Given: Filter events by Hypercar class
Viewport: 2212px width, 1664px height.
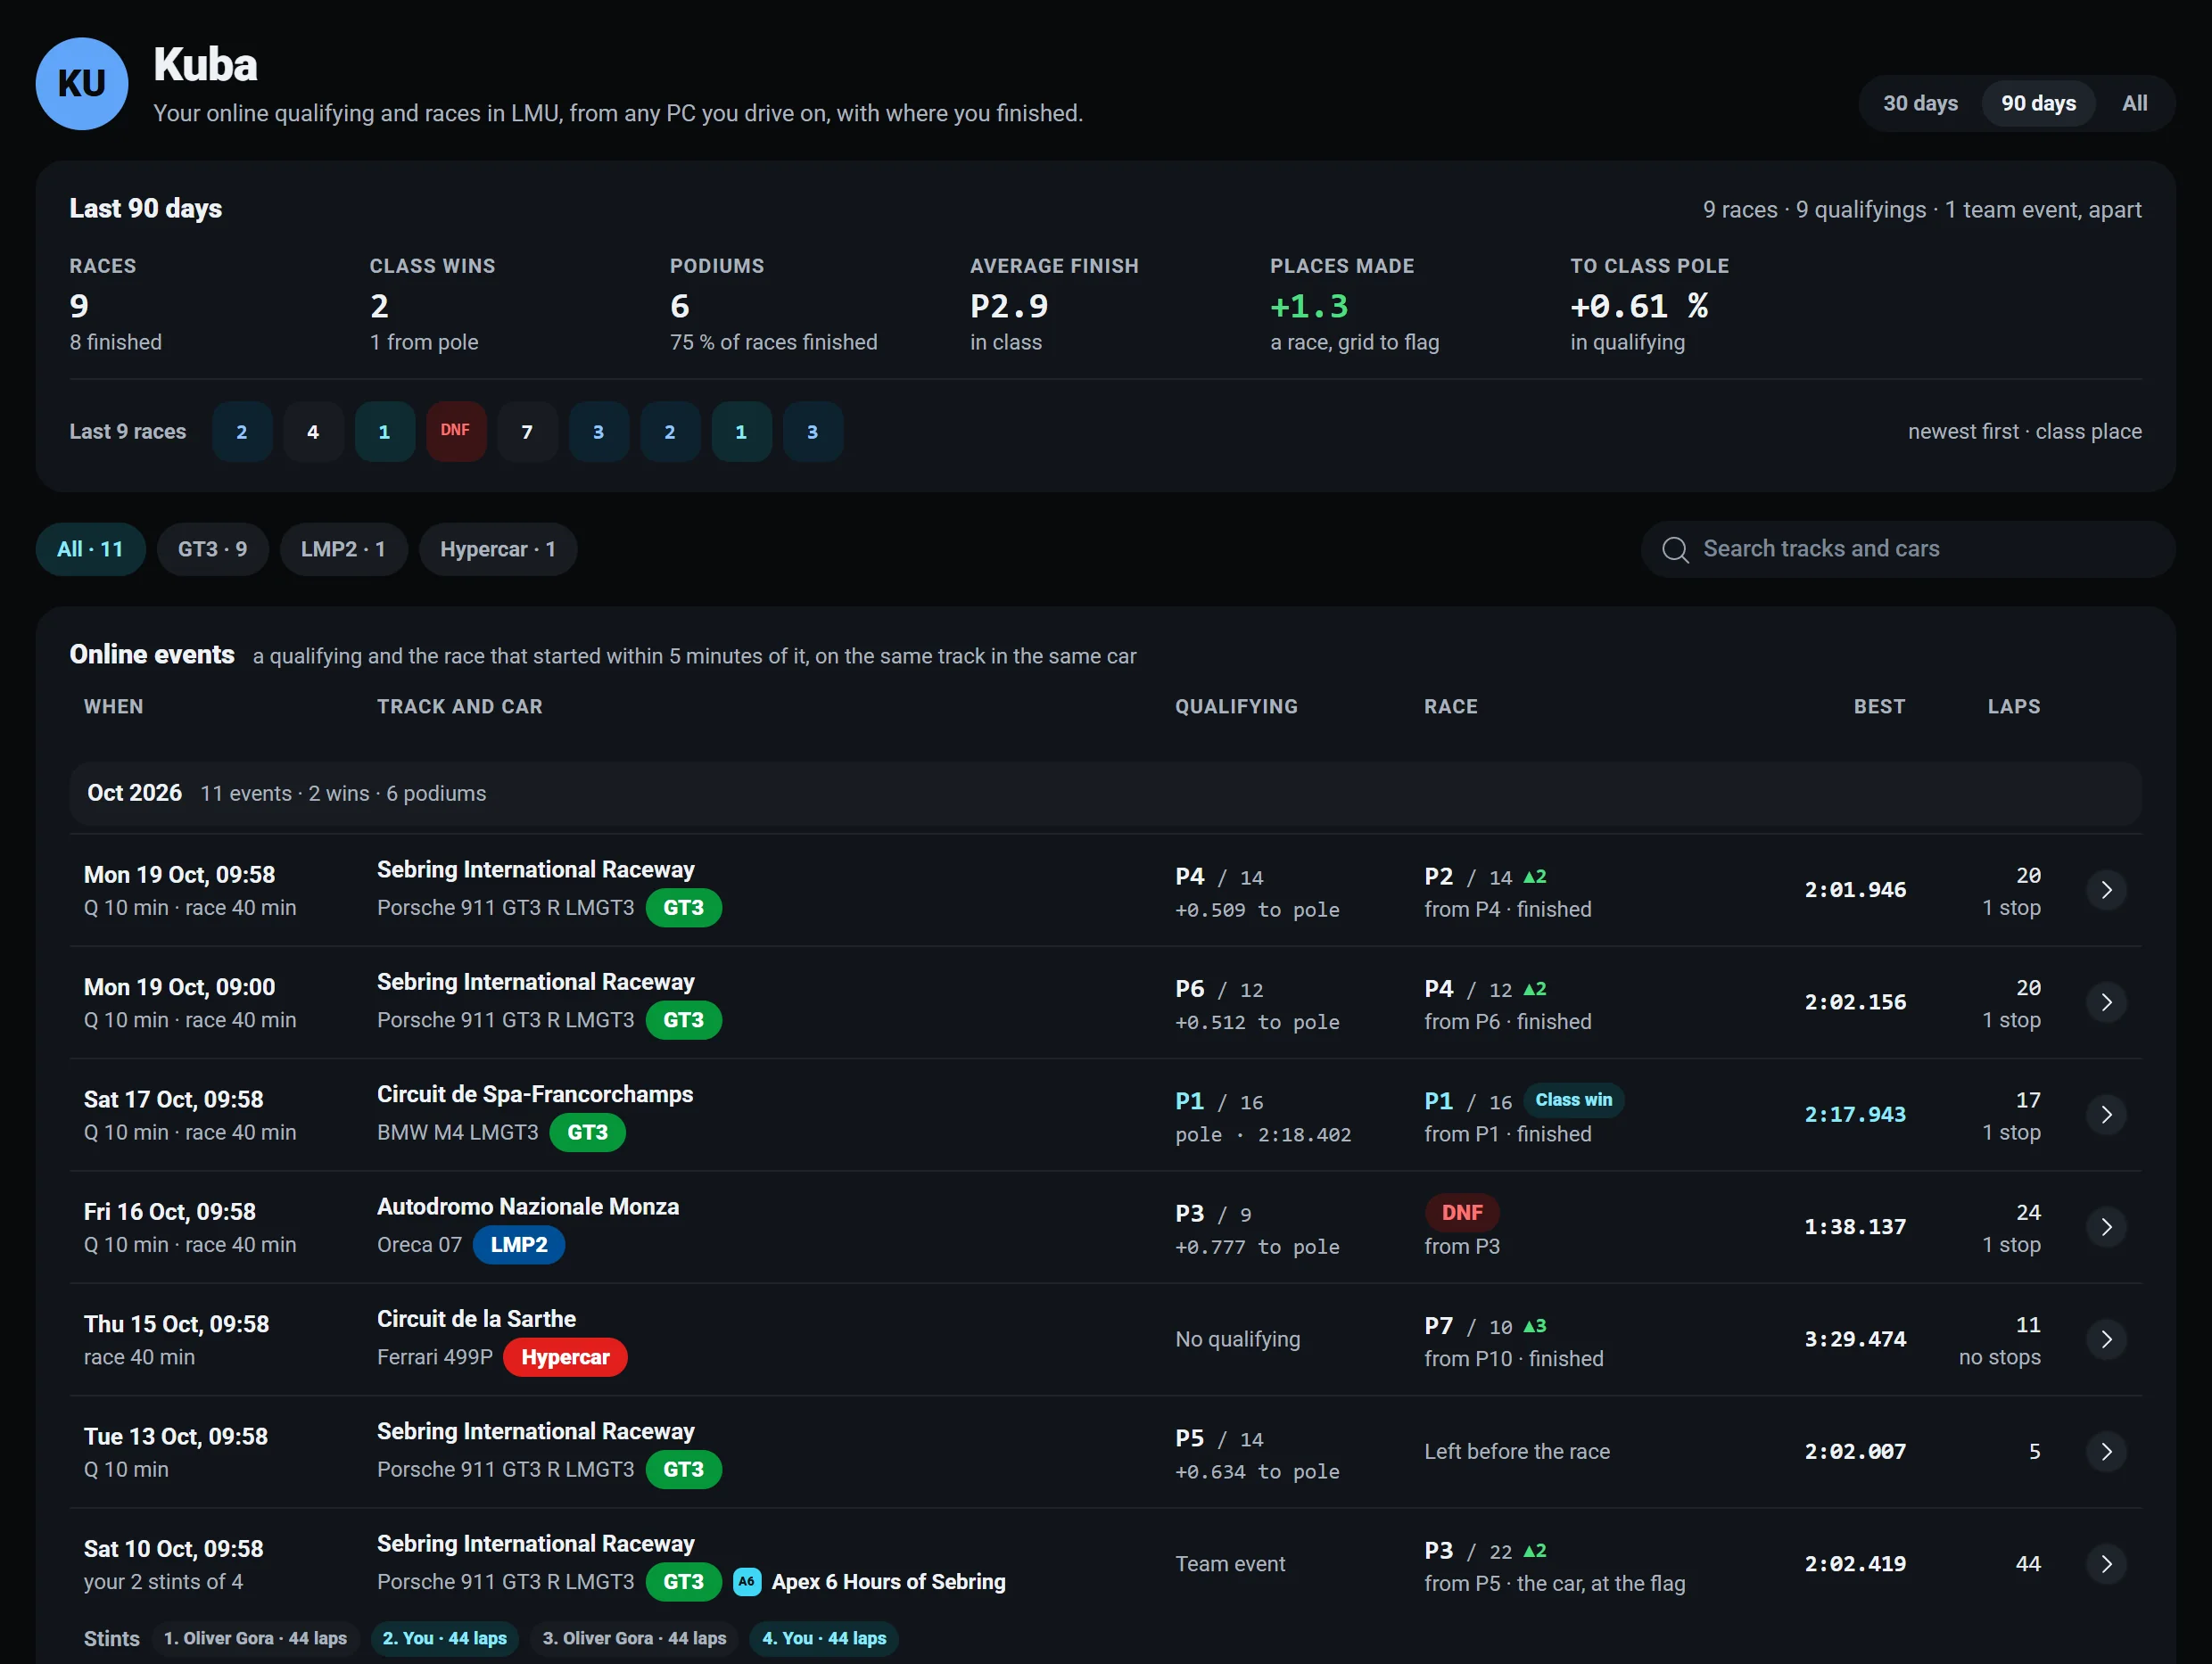Looking at the screenshot, I should [x=498, y=549].
